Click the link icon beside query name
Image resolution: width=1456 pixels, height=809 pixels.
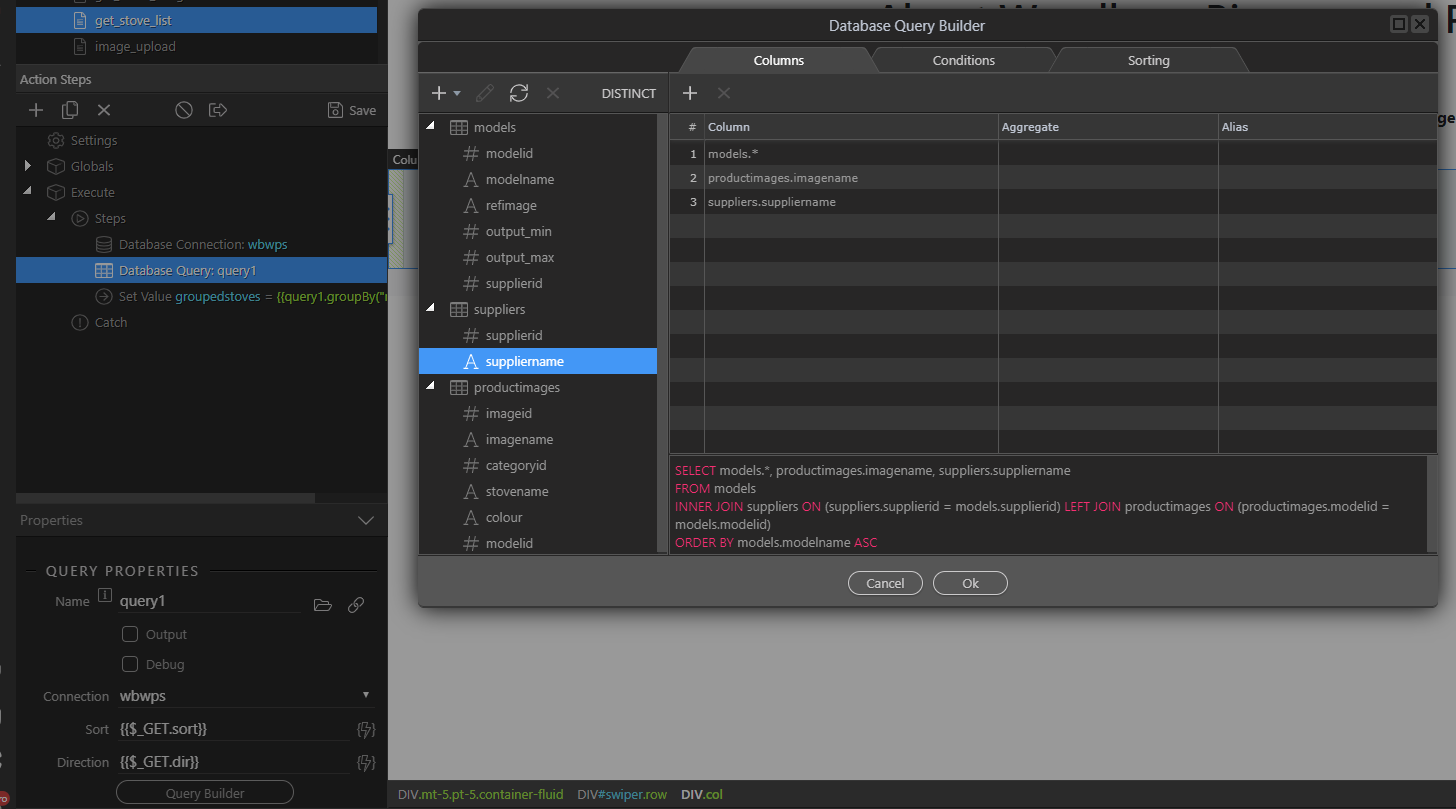[x=355, y=605]
